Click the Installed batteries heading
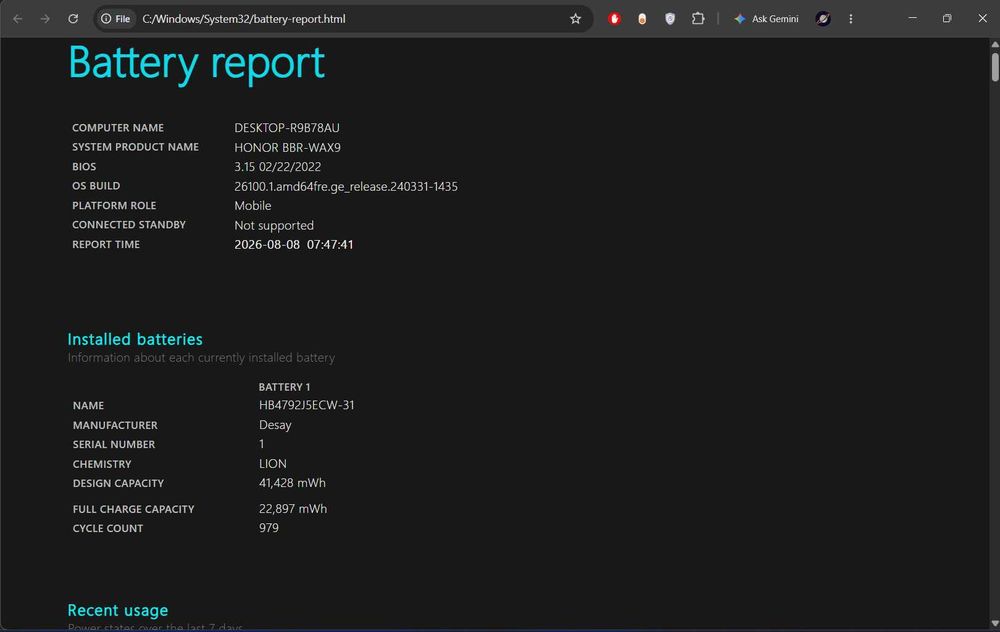The width and height of the screenshot is (1000, 632). [135, 339]
